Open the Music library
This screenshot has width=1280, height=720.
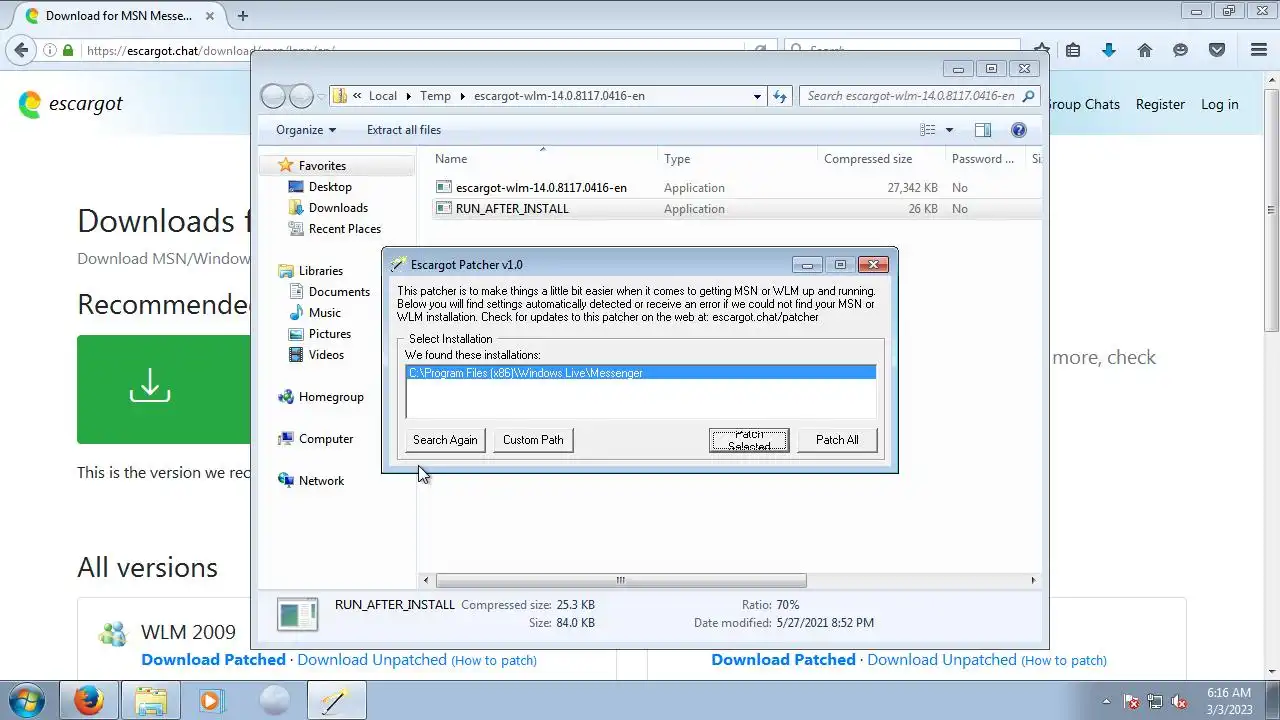coord(325,313)
